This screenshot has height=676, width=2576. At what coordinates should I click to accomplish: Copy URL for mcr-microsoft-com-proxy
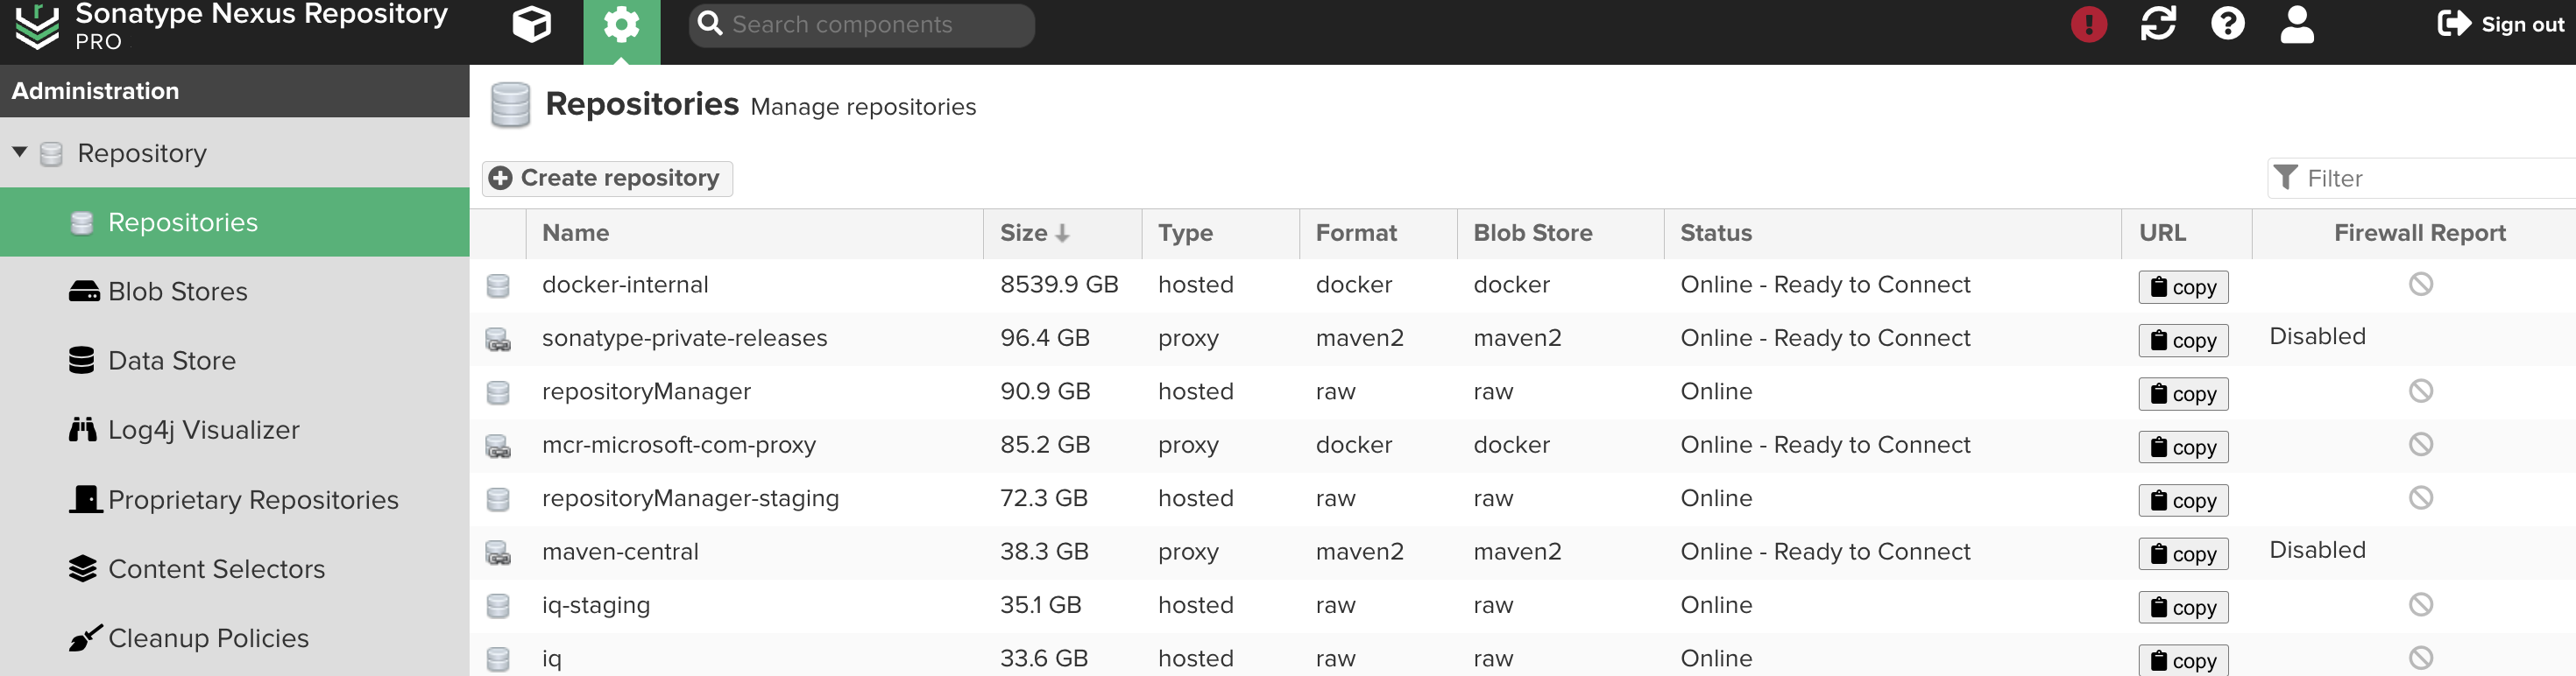tap(2183, 447)
